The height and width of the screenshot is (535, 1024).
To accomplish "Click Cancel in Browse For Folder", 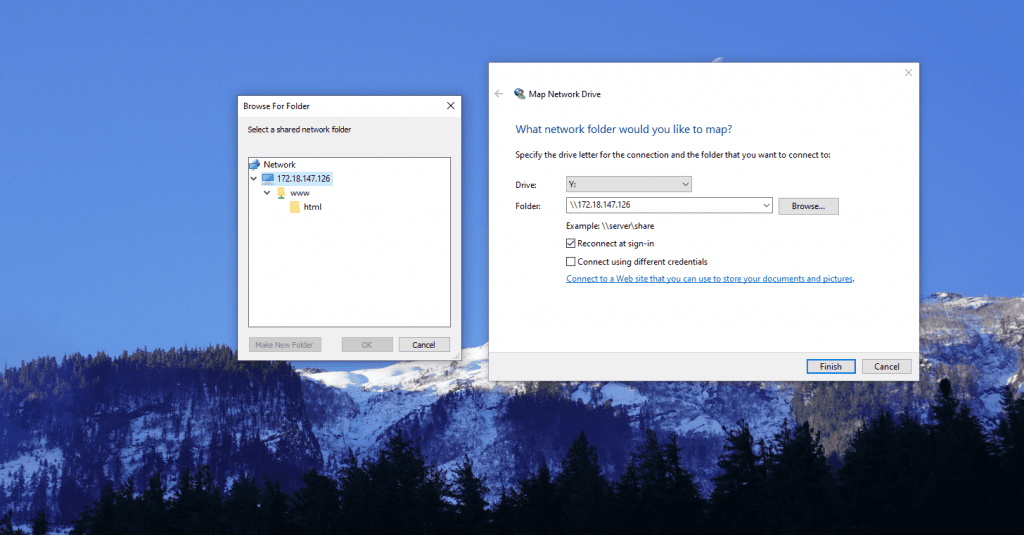I will (424, 345).
